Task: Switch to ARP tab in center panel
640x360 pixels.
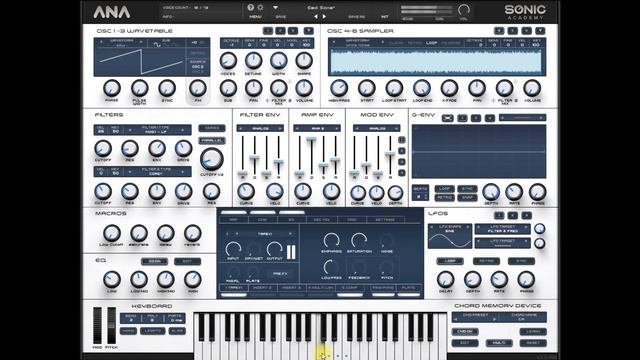Action: click(x=233, y=220)
